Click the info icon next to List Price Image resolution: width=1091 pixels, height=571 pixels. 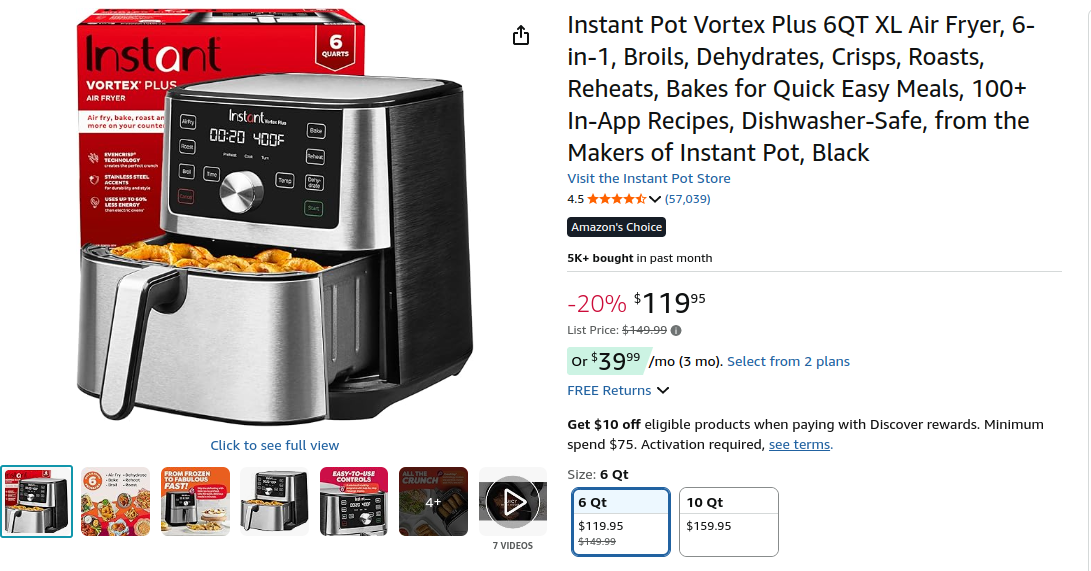point(676,330)
